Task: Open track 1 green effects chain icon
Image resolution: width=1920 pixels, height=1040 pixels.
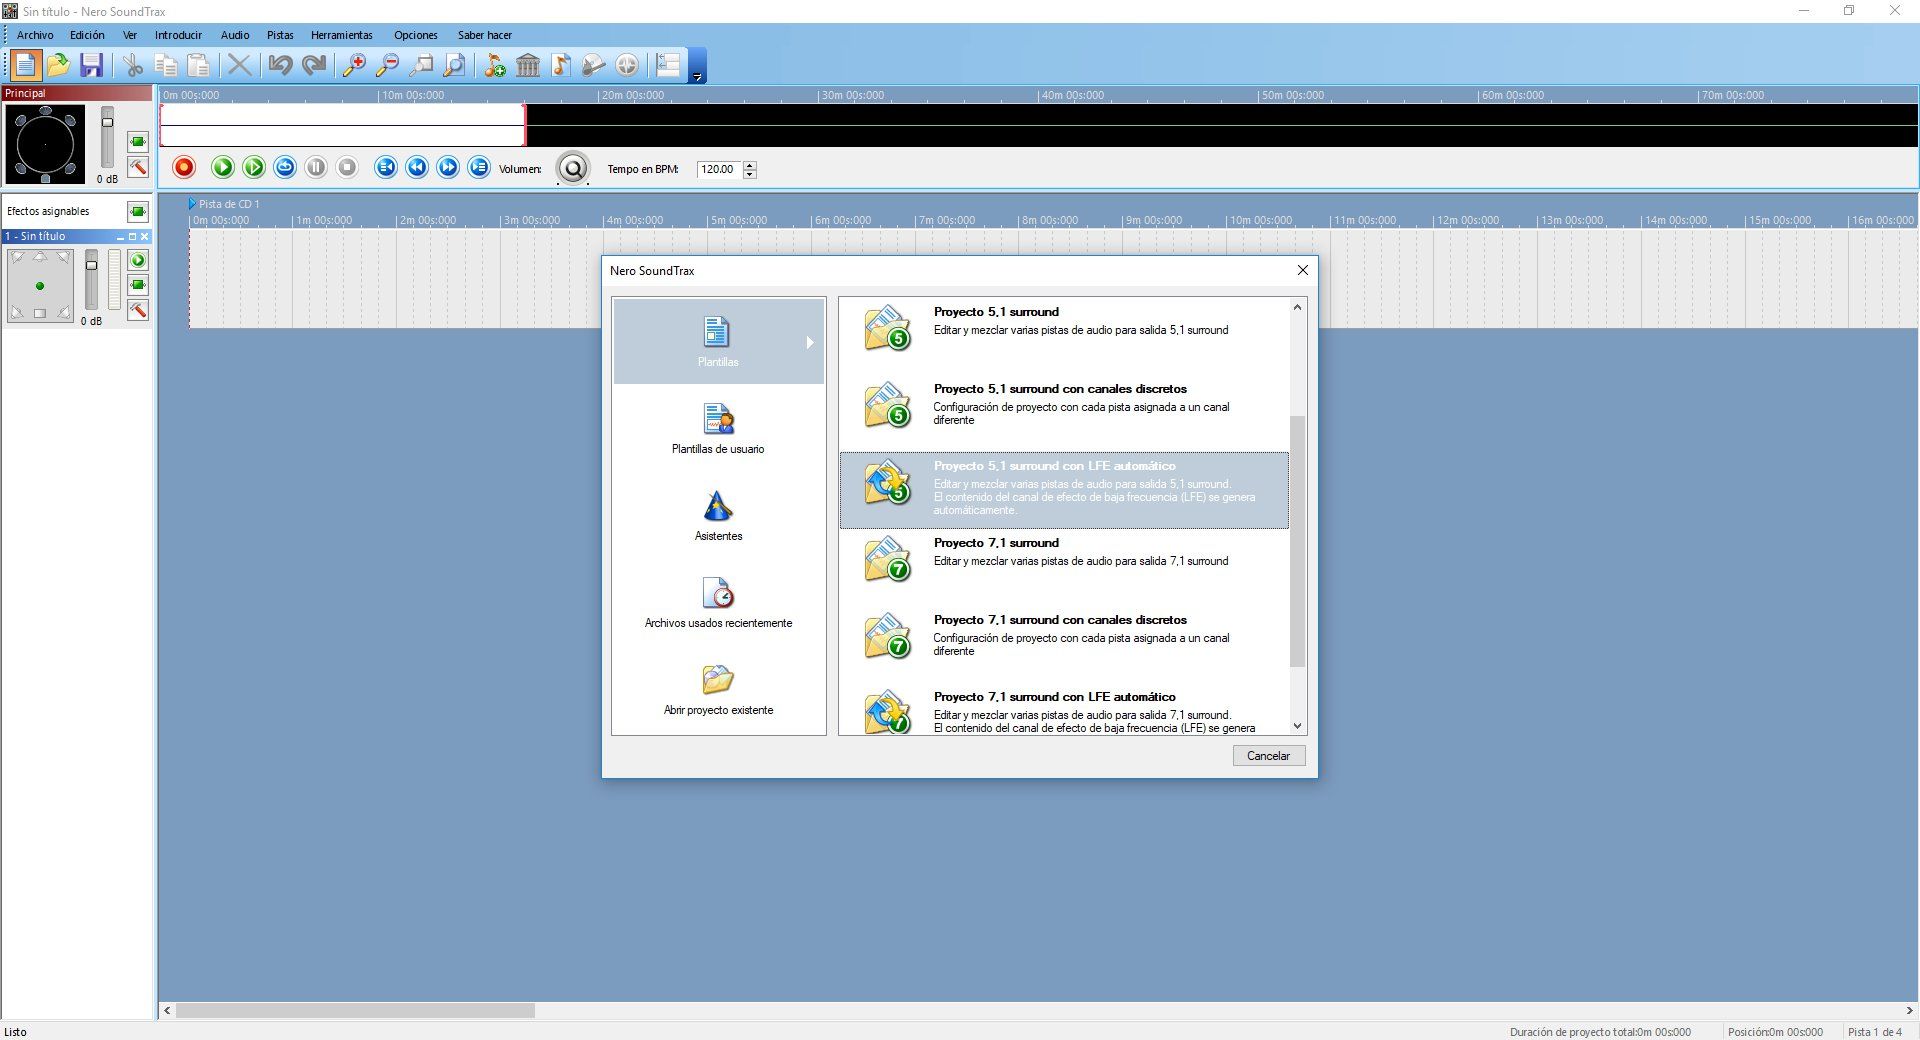Action: click(138, 285)
